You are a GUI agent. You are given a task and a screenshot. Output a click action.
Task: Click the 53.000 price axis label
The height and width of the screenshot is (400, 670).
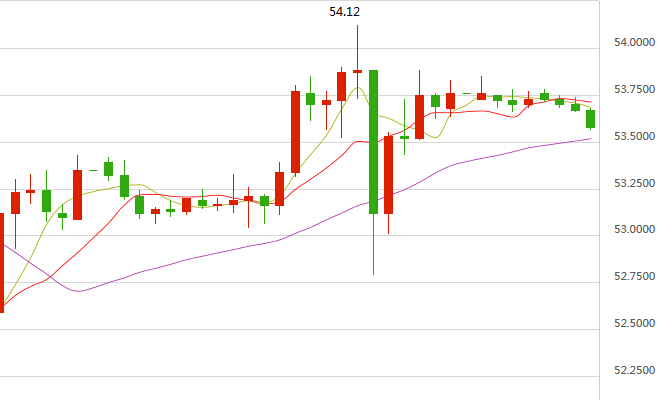point(636,230)
